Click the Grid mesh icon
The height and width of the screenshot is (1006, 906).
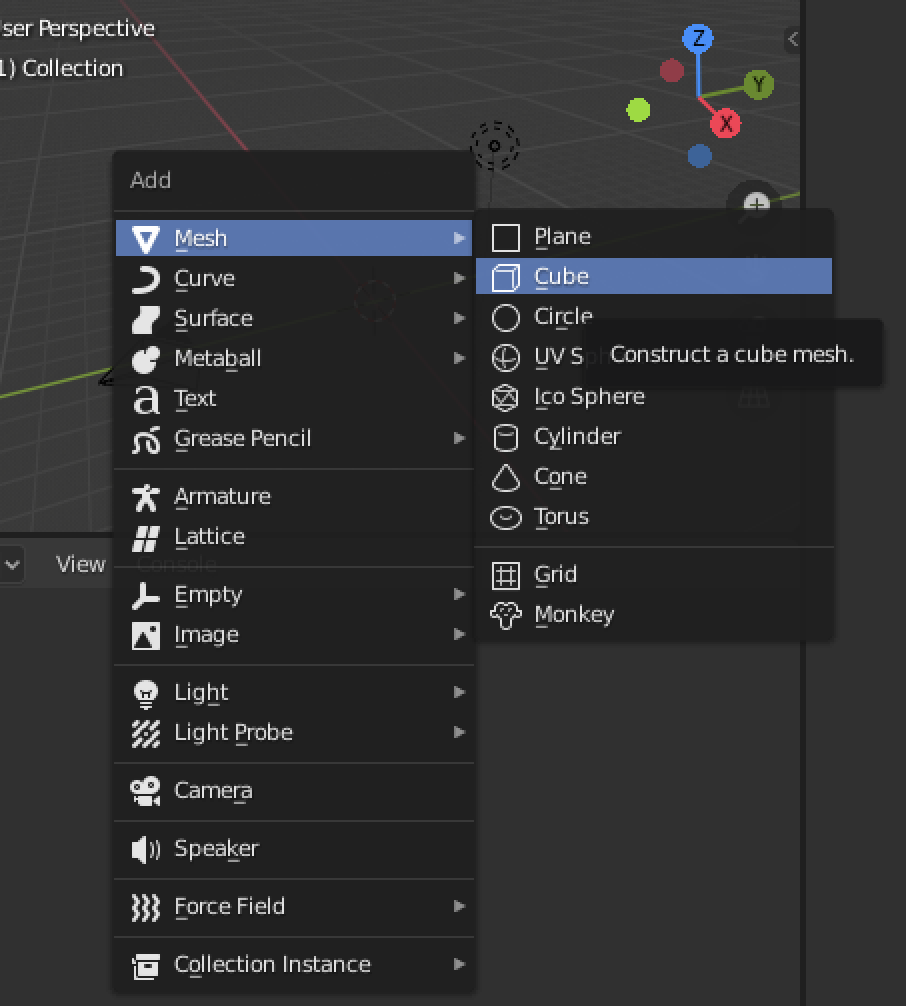click(x=506, y=575)
